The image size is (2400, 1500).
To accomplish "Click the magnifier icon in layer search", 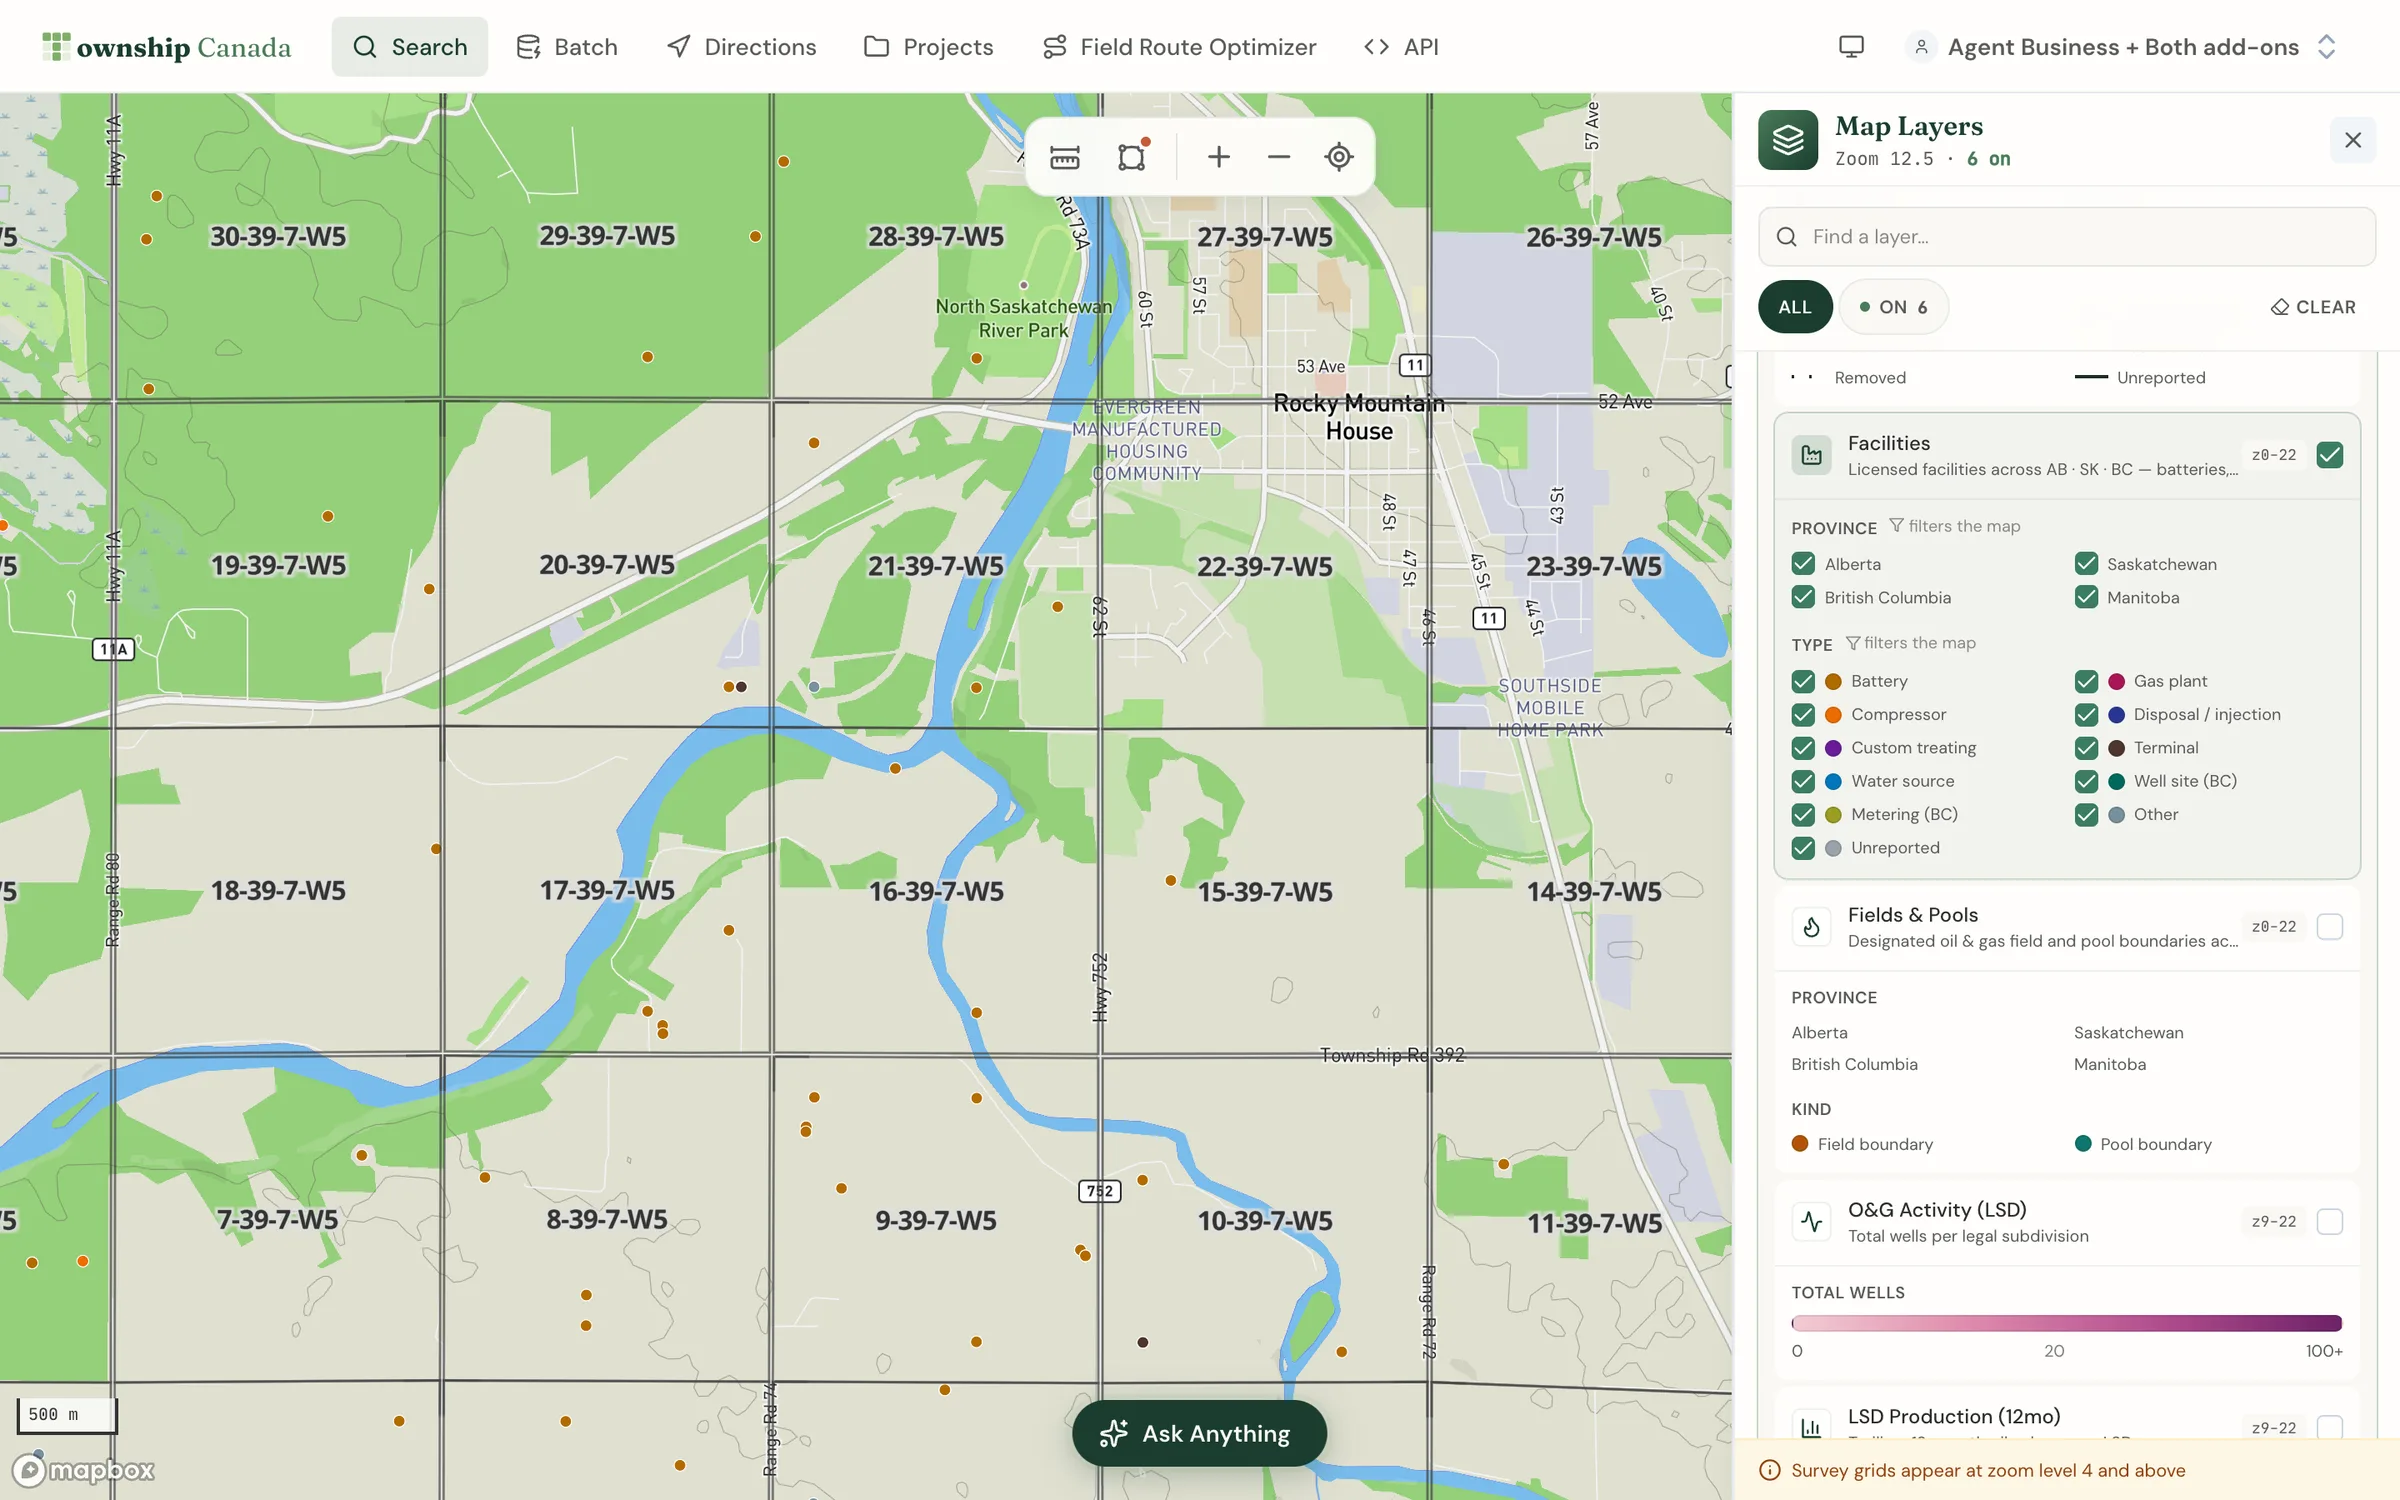I will 1786,237.
